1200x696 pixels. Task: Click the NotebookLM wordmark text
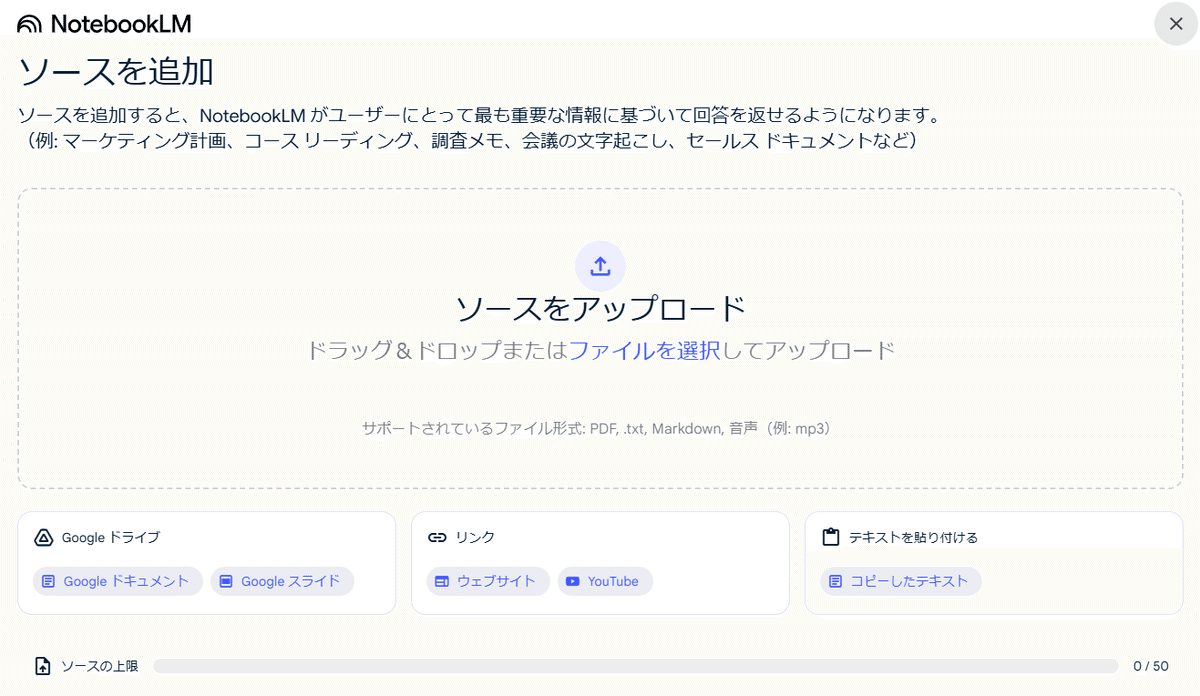tap(120, 24)
